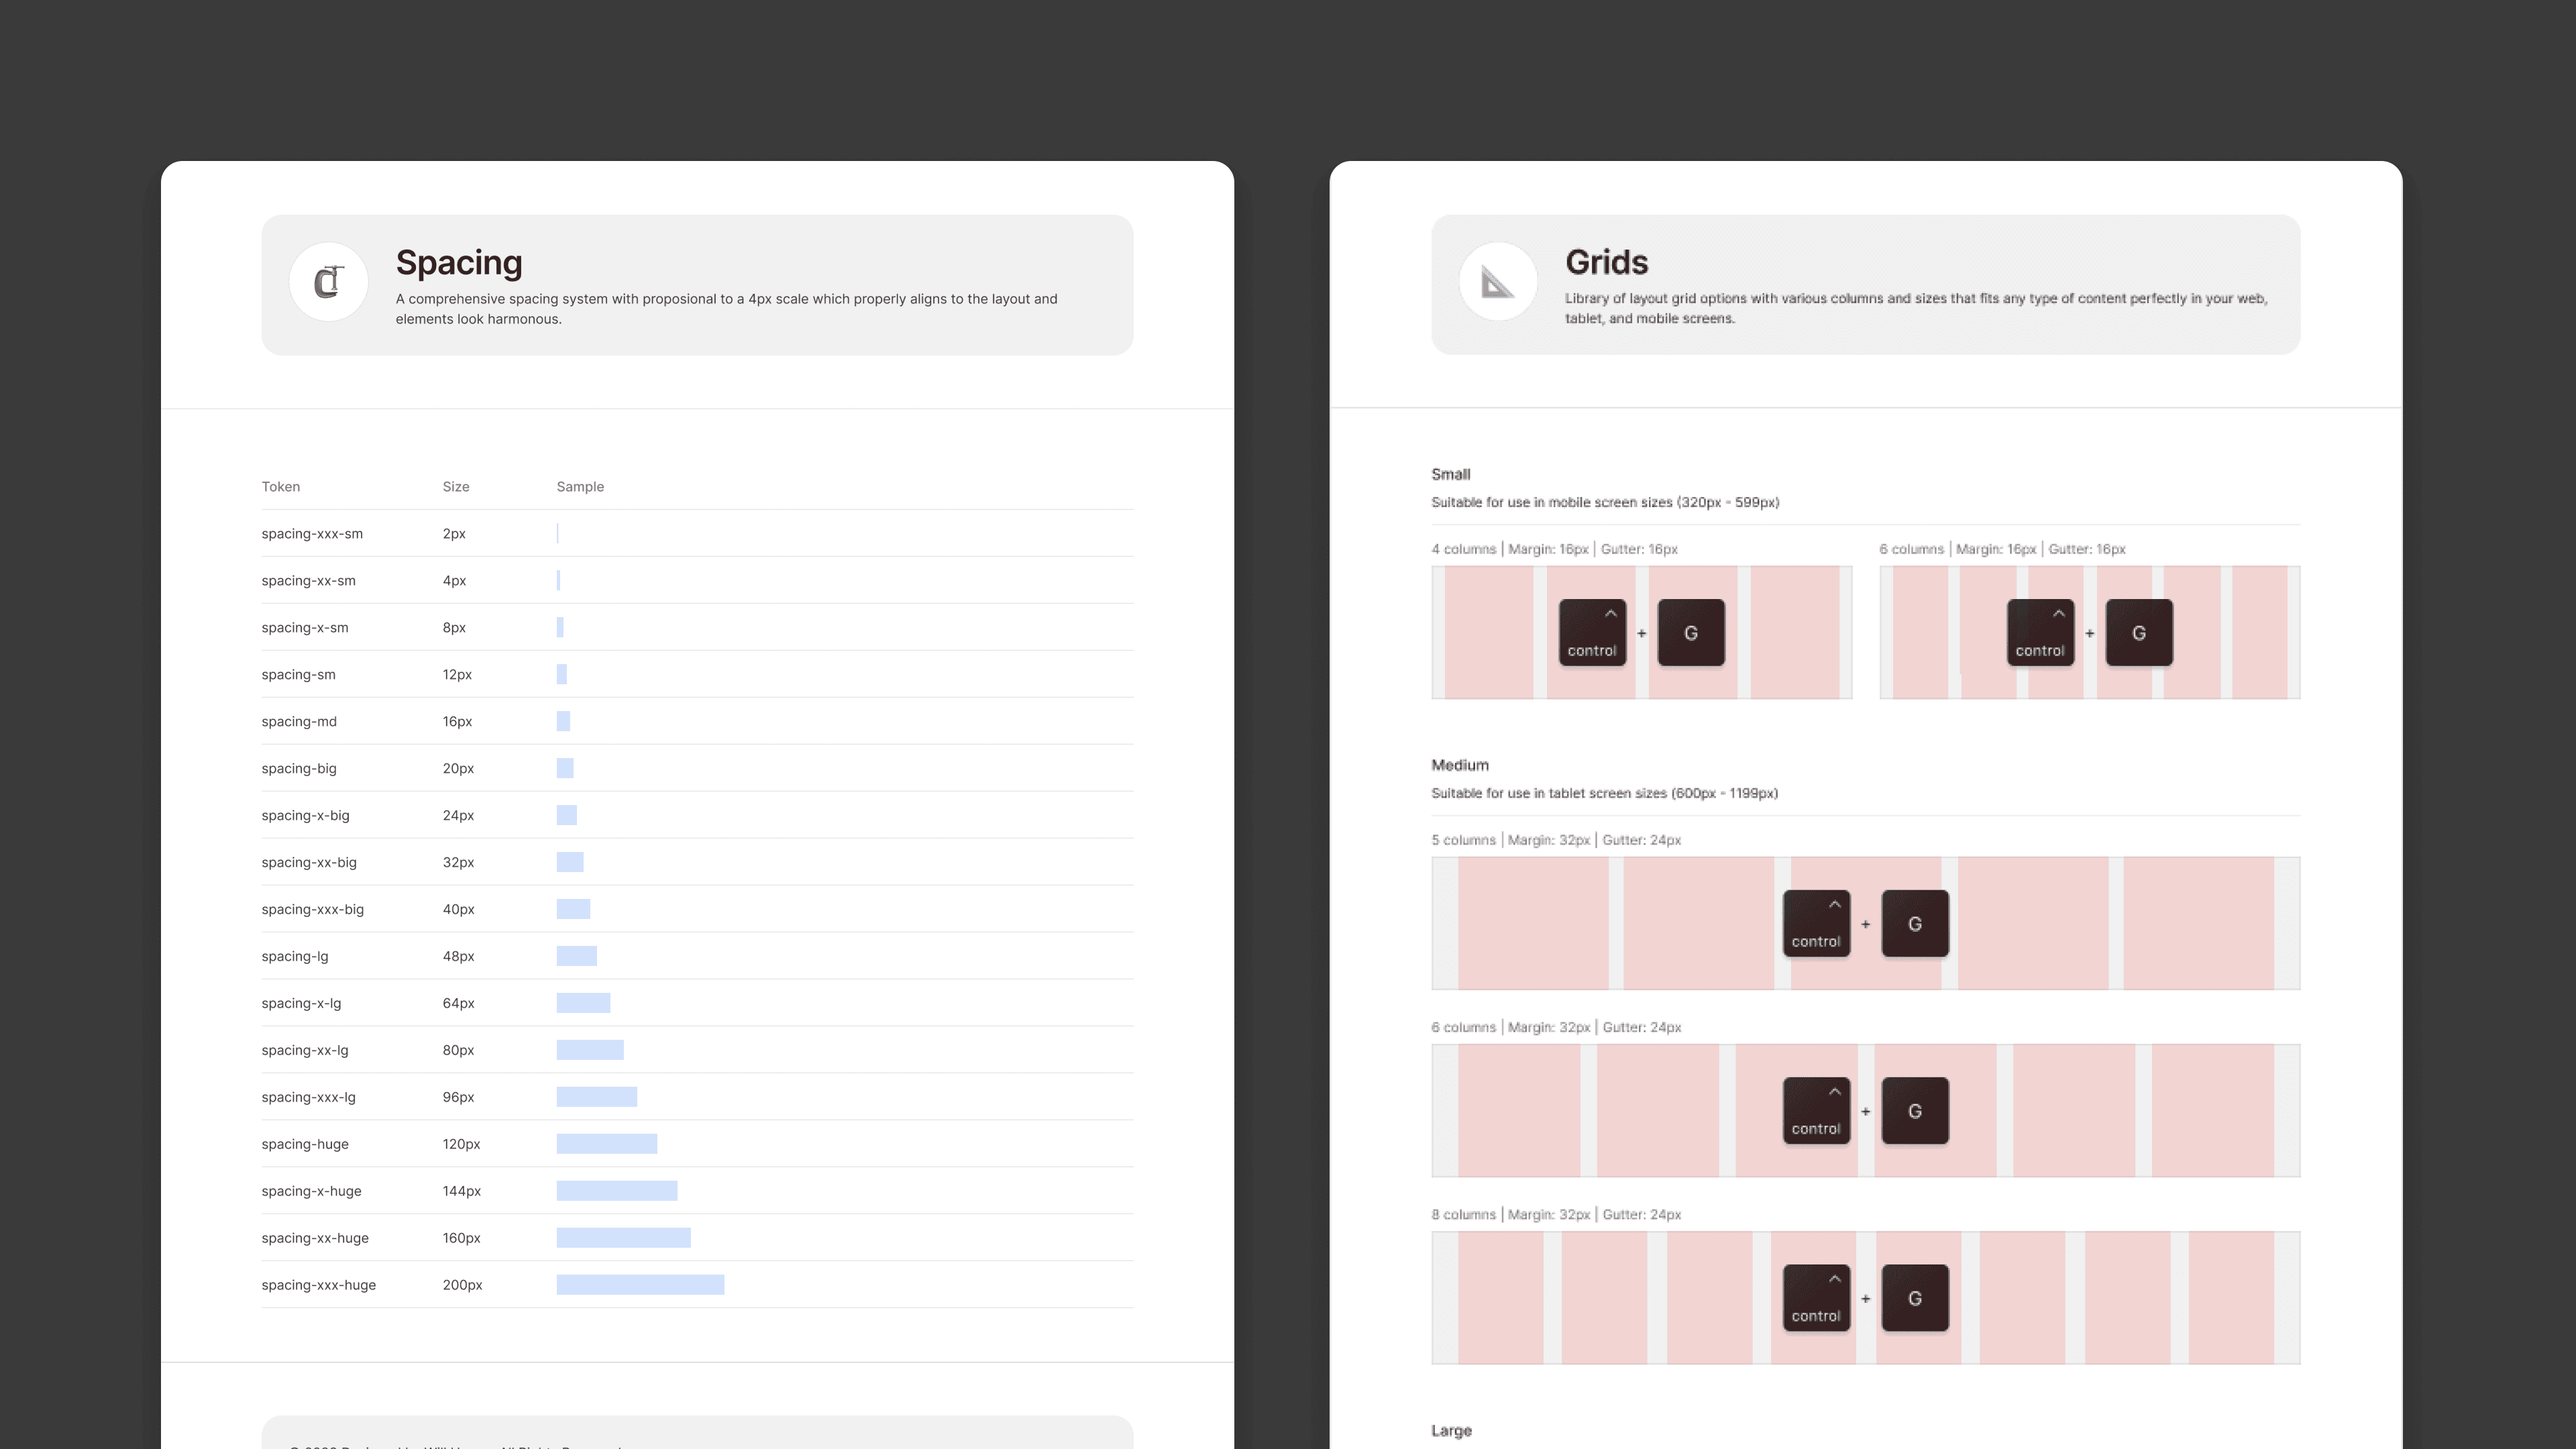
Task: Click the Spacing clamp icon
Action: (328, 282)
